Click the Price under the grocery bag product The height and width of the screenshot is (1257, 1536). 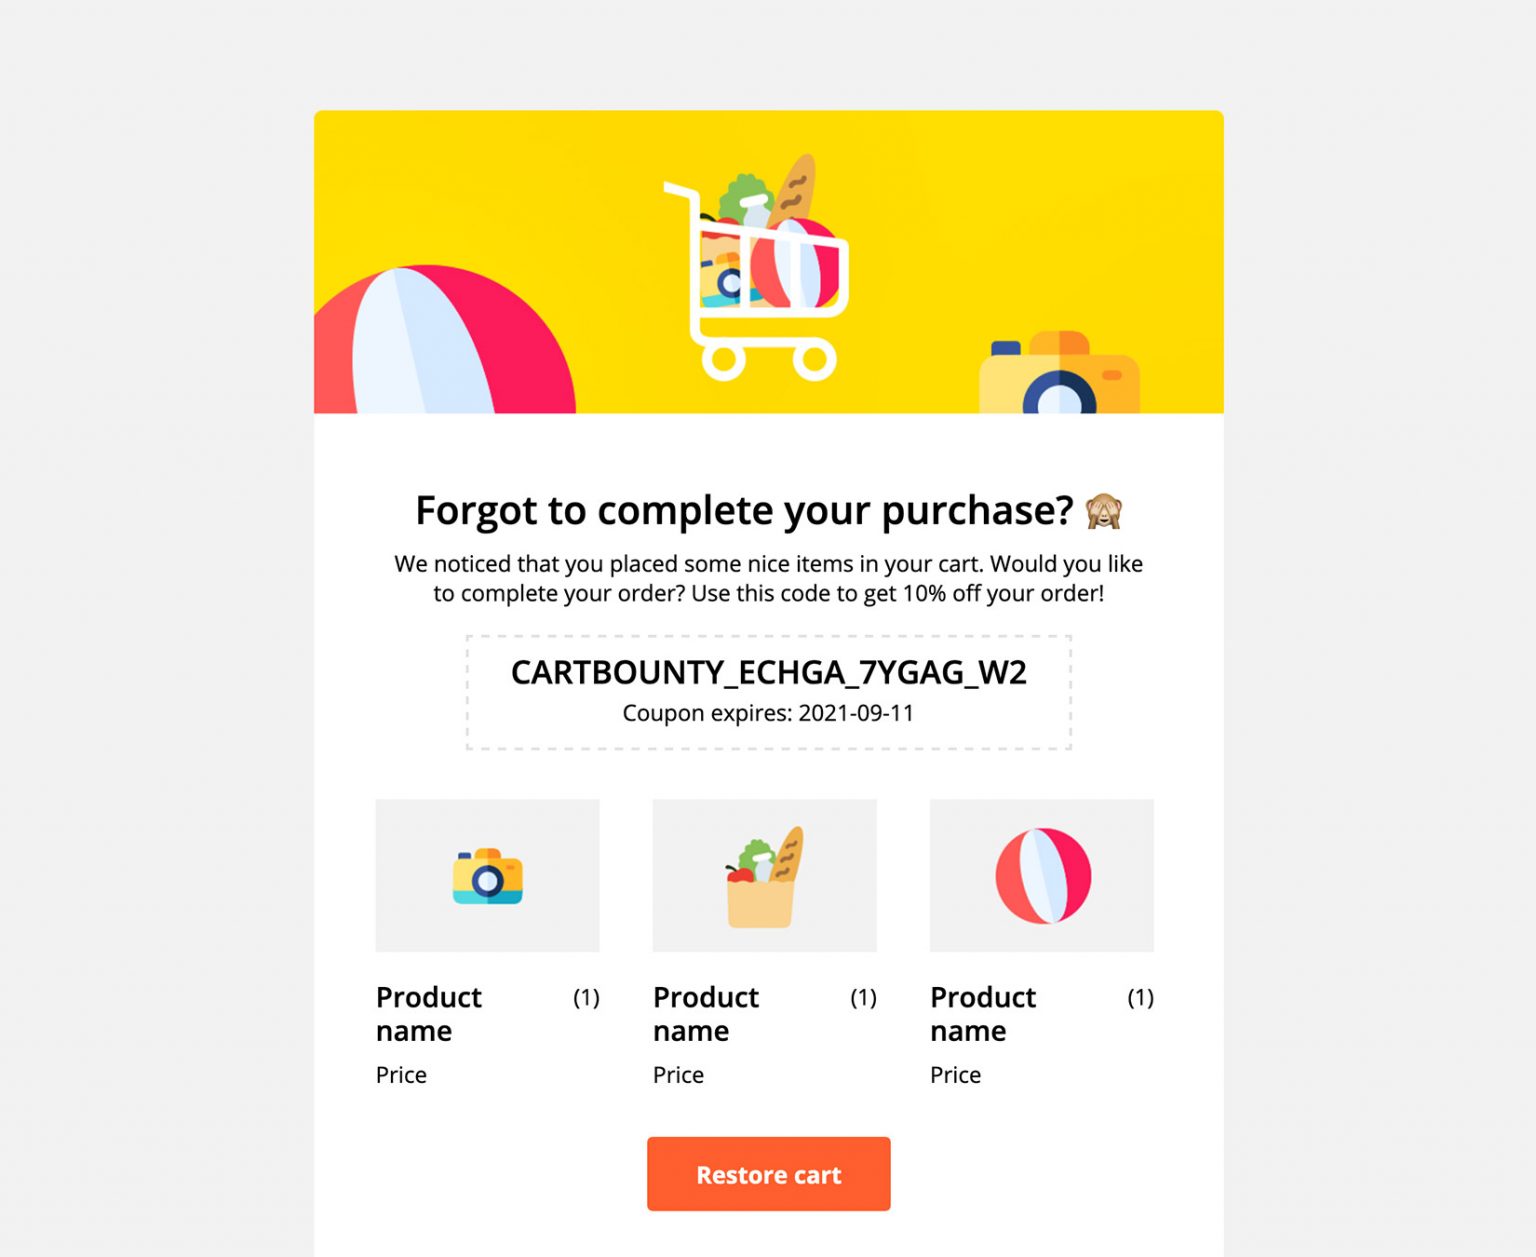click(678, 1075)
